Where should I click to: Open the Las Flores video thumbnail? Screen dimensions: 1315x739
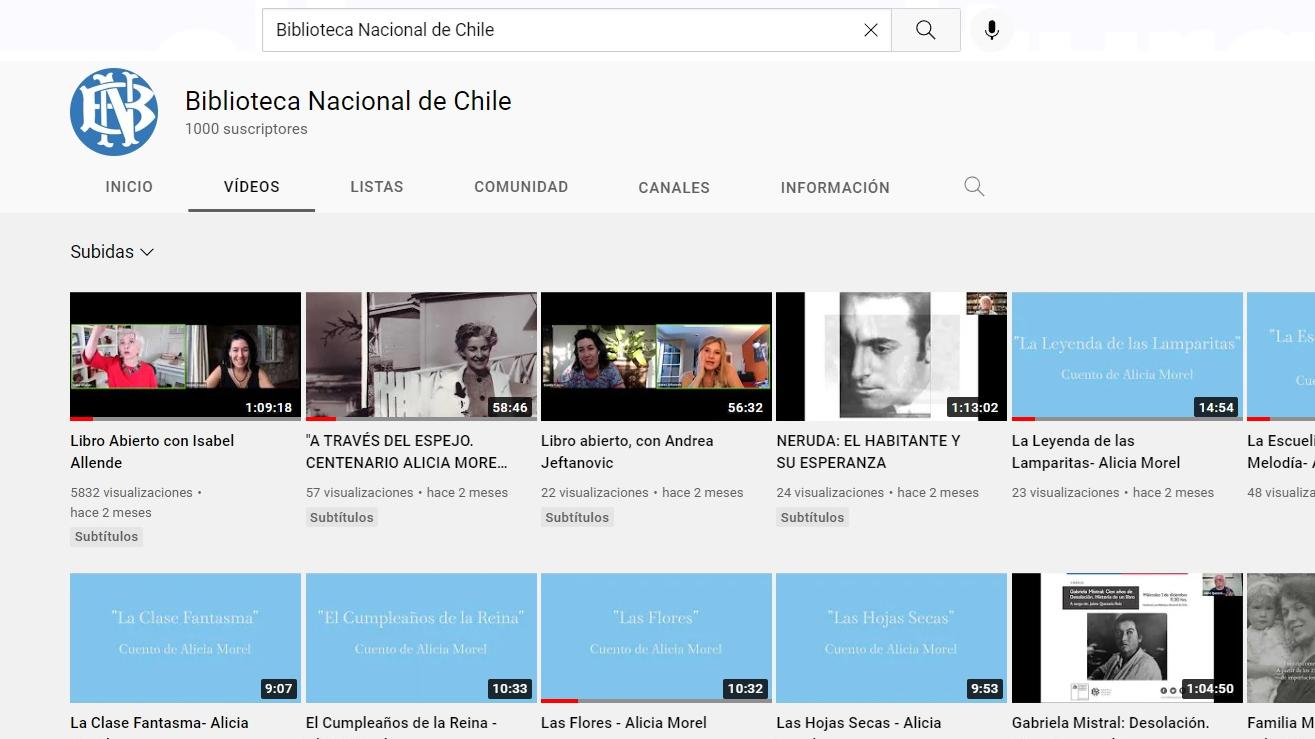[656, 638]
